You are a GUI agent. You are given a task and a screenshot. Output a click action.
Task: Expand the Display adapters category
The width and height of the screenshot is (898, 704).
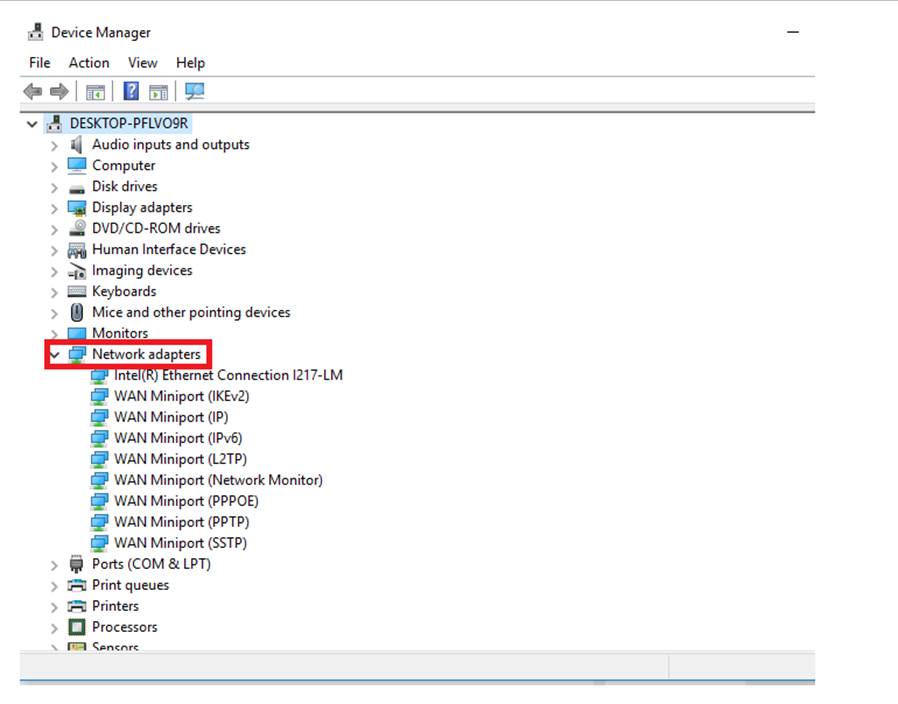54,208
